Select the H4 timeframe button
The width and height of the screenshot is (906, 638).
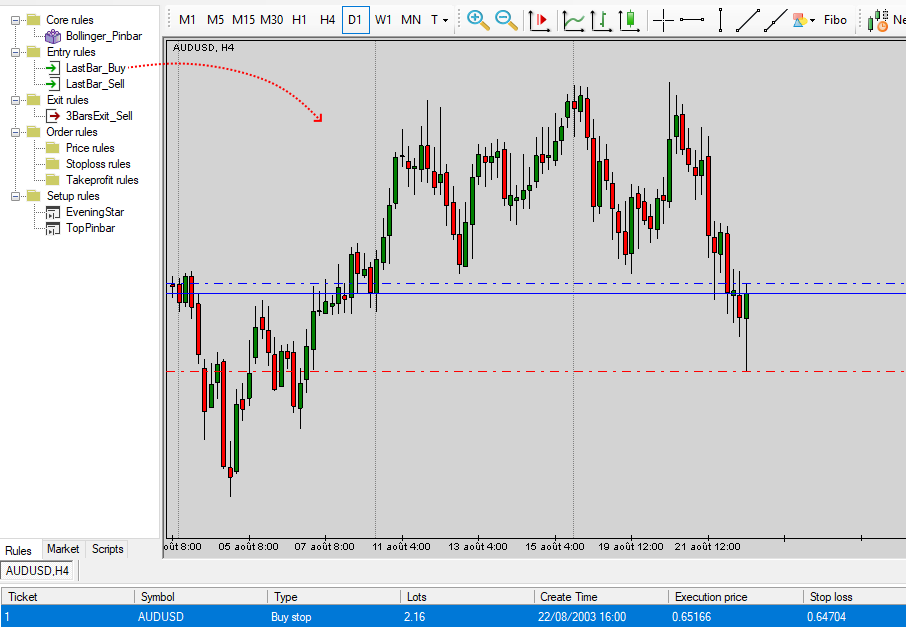[327, 19]
